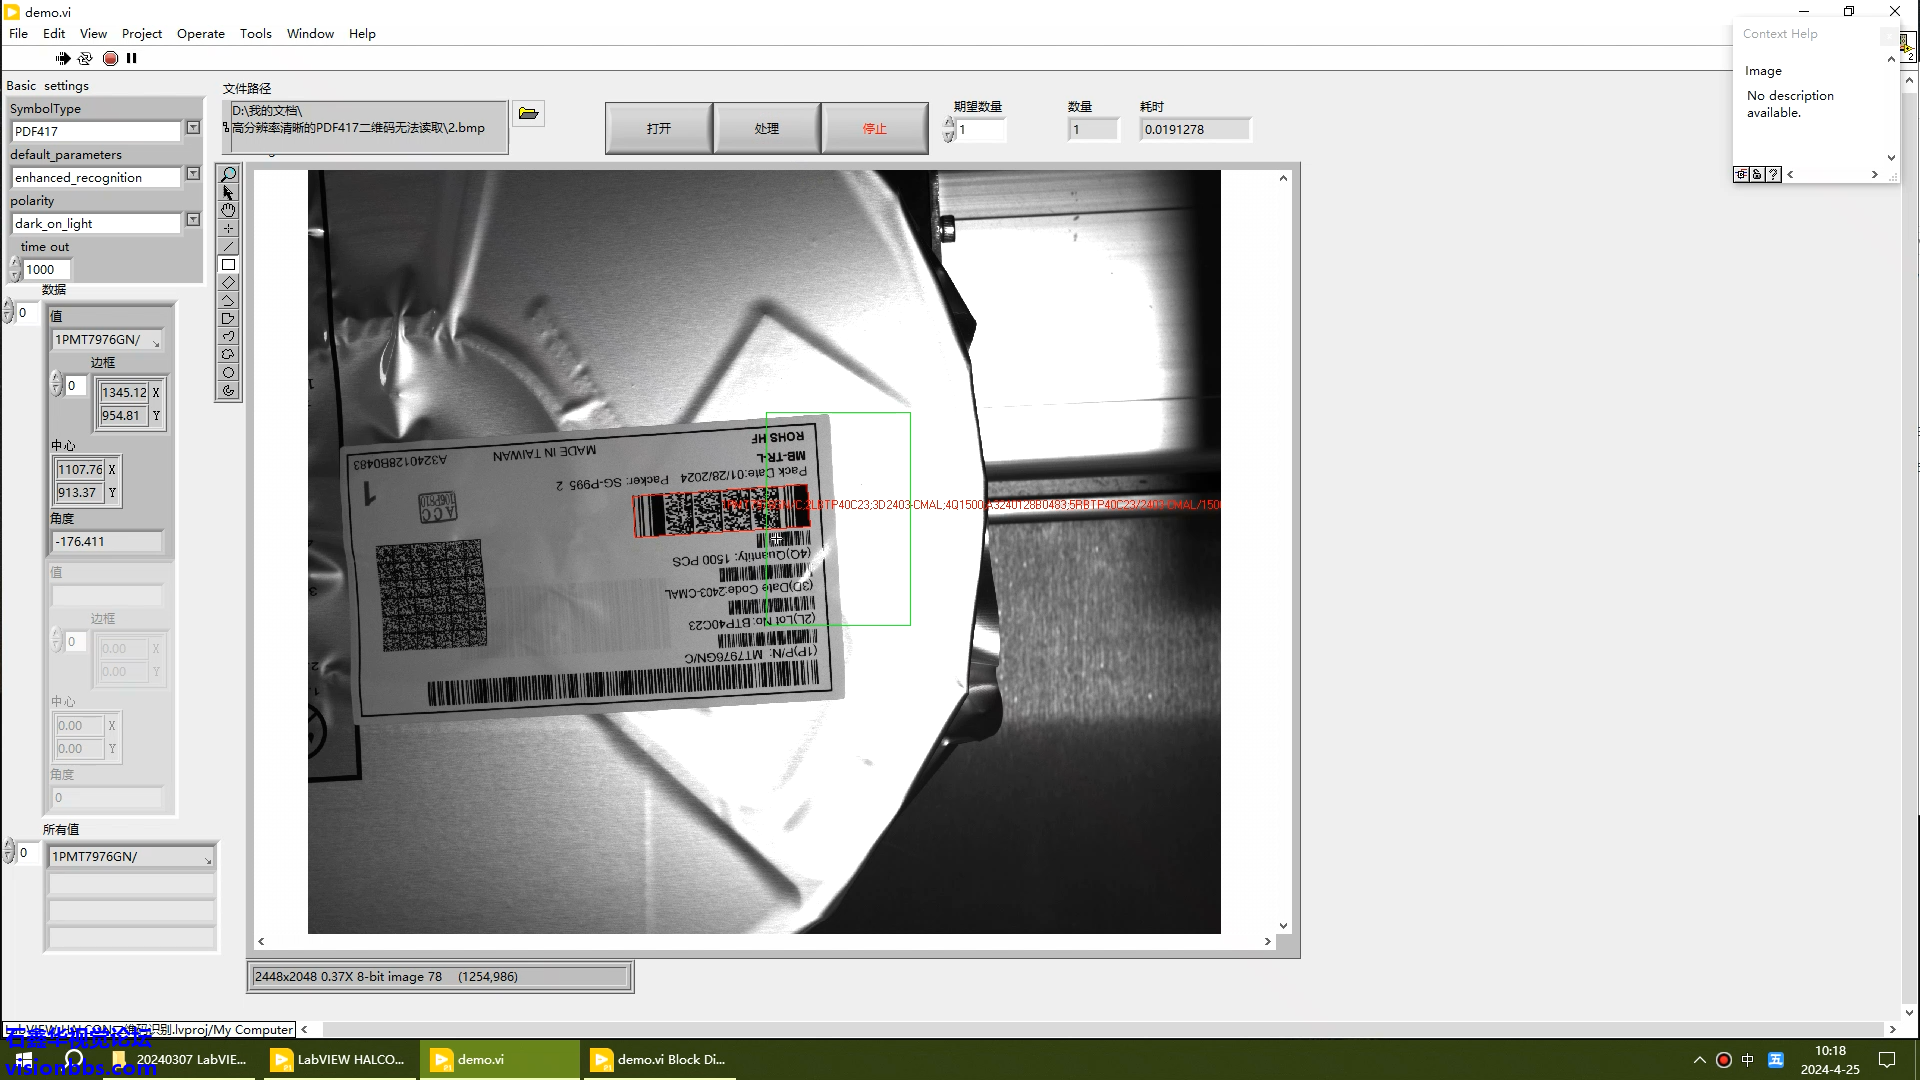Select the Freehand region tool
The width and height of the screenshot is (1920, 1080).
tap(228, 355)
